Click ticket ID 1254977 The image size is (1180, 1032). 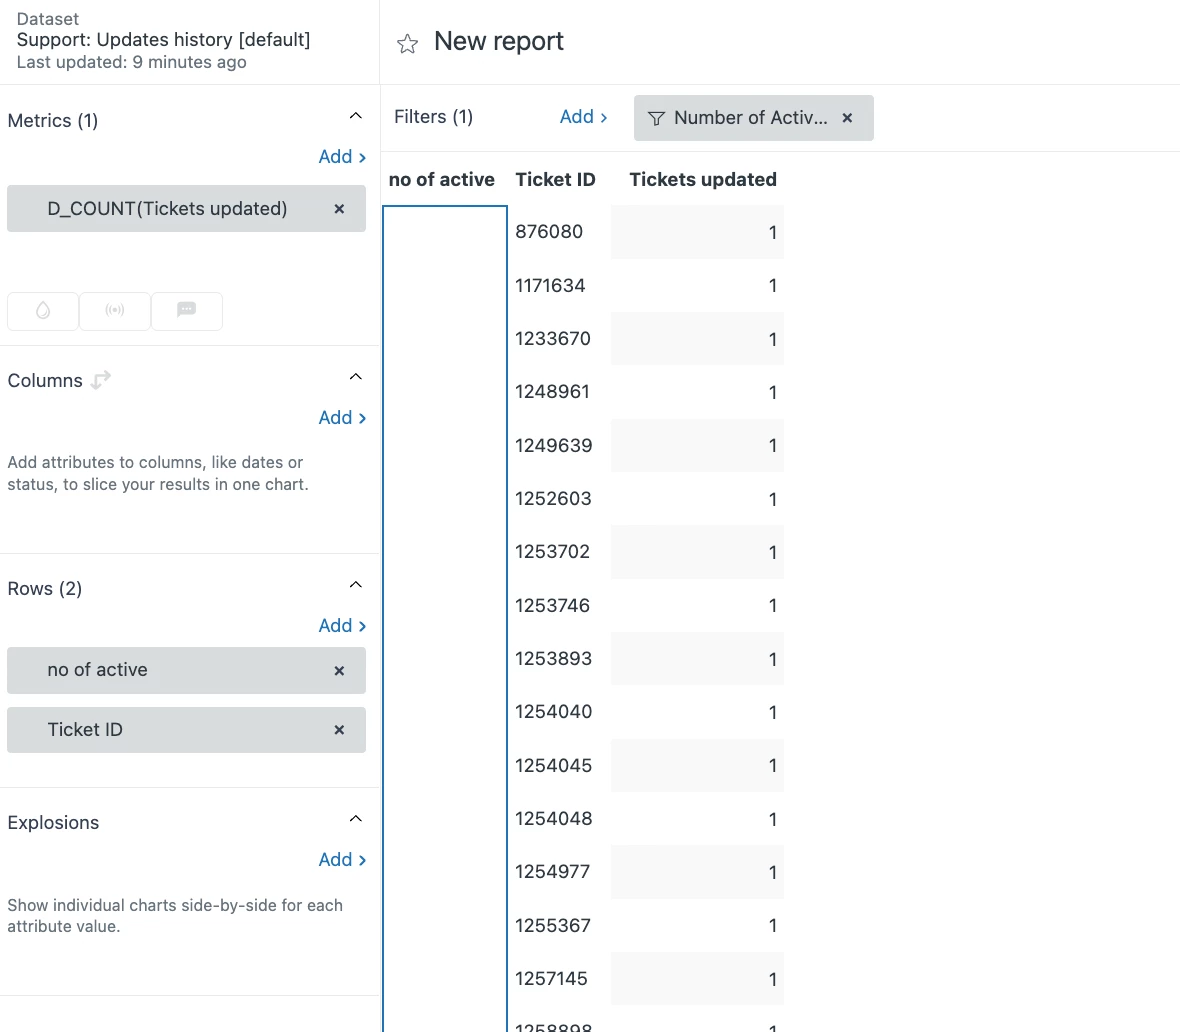(x=552, y=872)
